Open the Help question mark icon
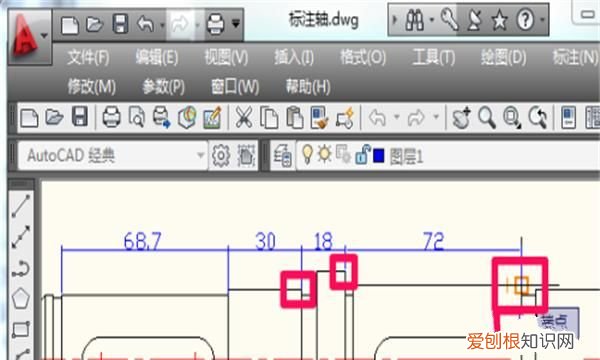Screen dimensions: 600x360 click(525, 20)
